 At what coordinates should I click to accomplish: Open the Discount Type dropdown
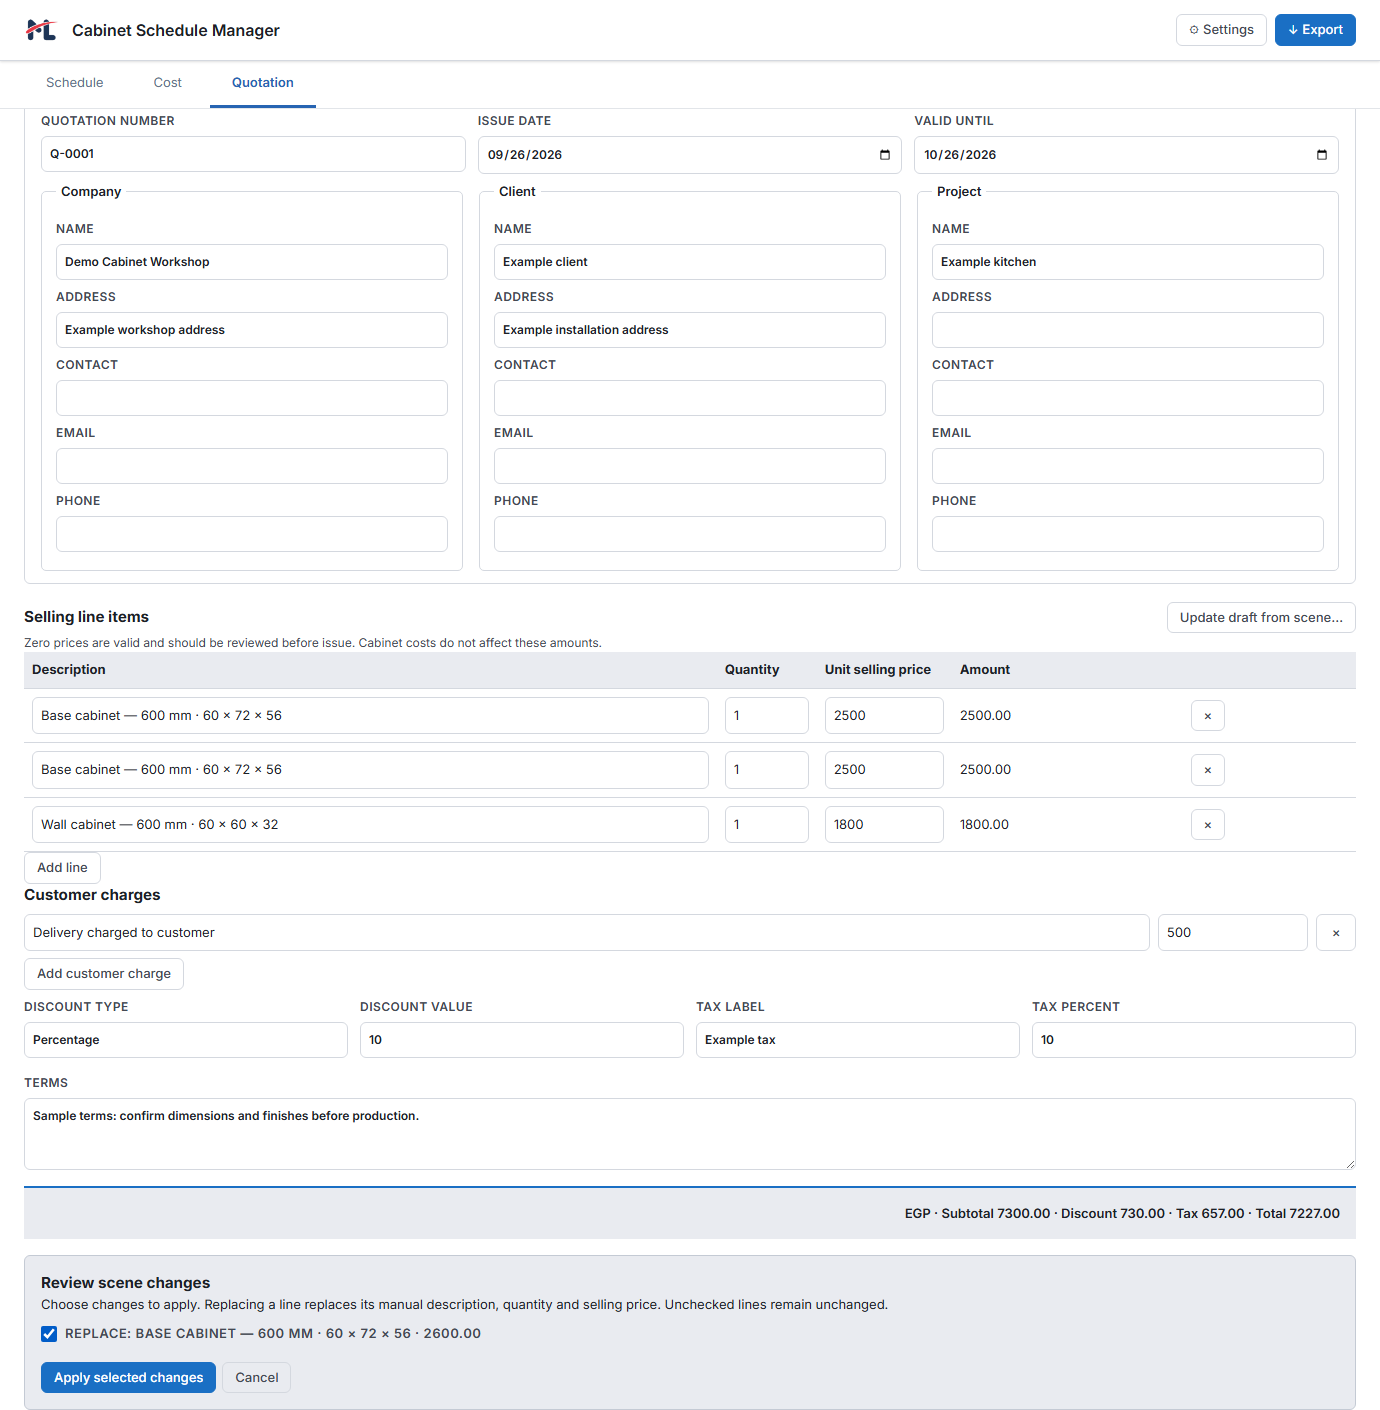point(186,1040)
